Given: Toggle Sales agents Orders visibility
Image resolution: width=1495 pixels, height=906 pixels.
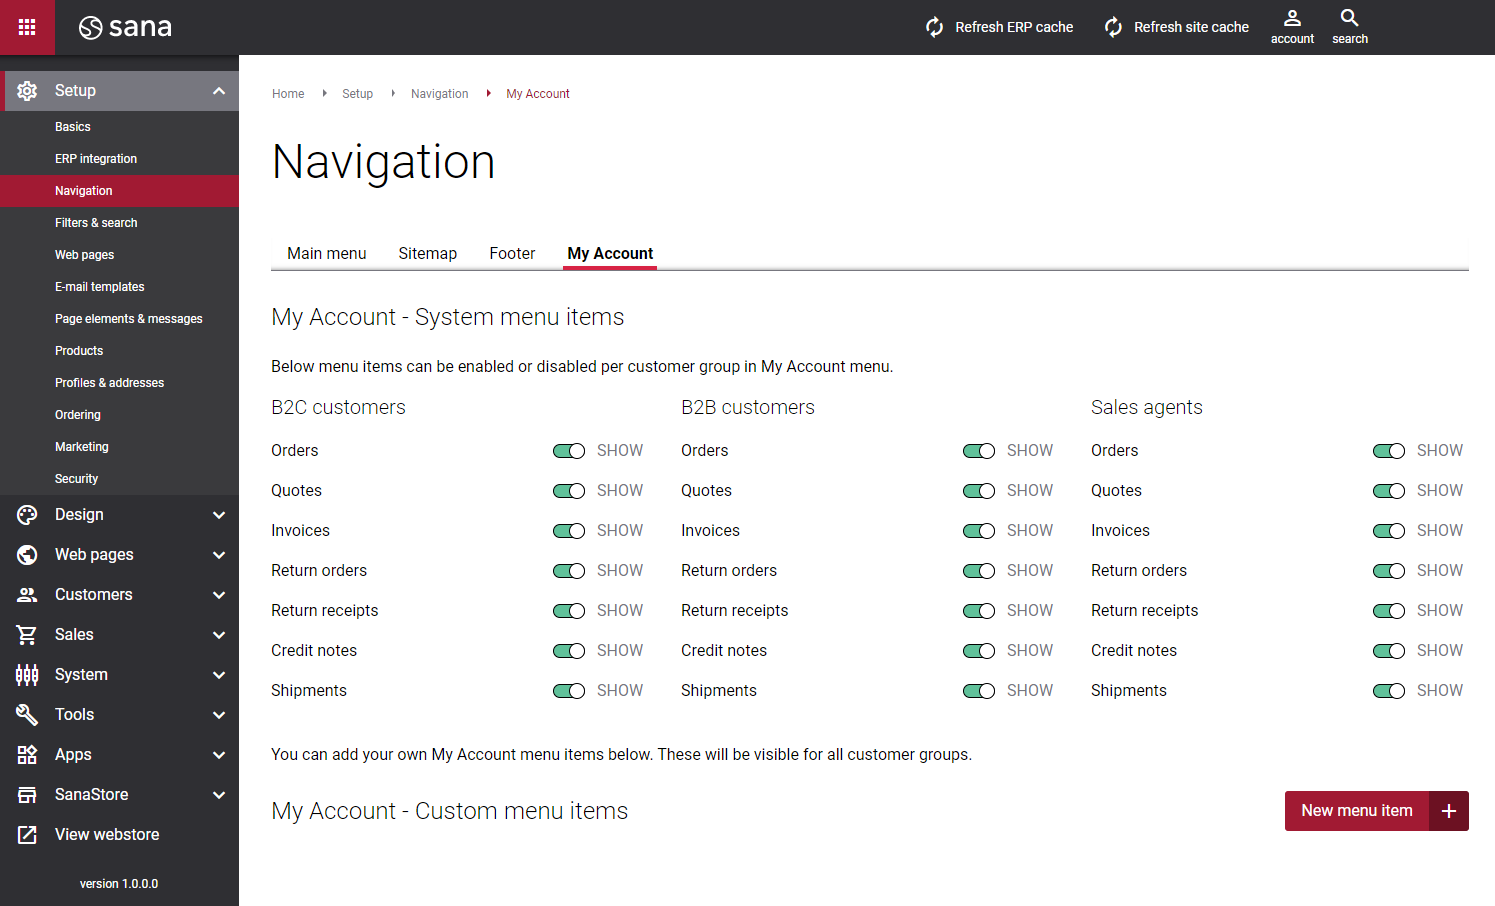Looking at the screenshot, I should click(1389, 451).
